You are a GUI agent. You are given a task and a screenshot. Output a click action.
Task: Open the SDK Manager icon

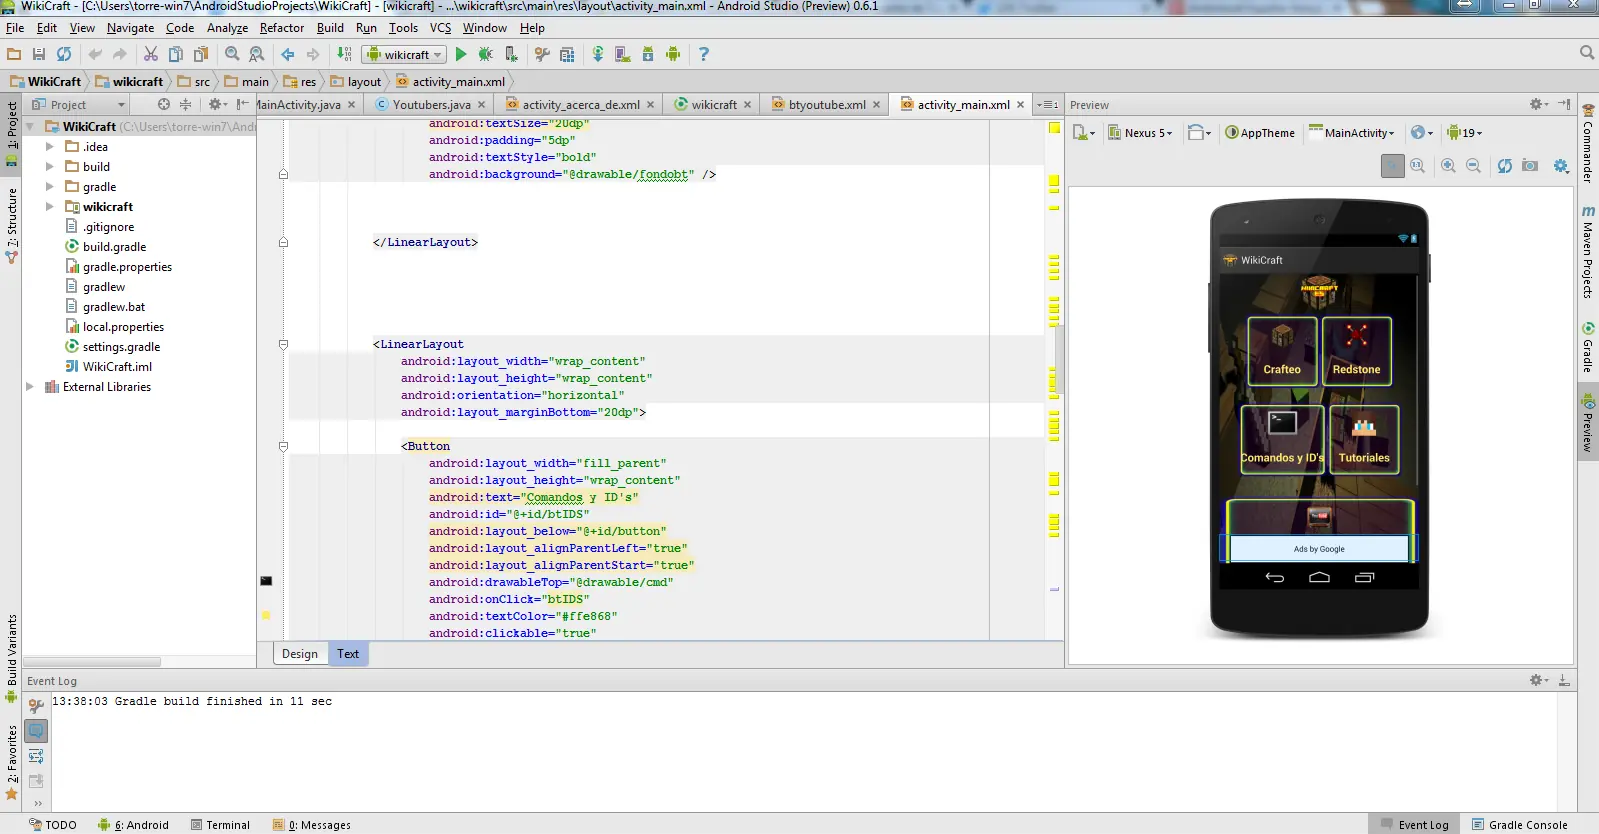point(648,54)
